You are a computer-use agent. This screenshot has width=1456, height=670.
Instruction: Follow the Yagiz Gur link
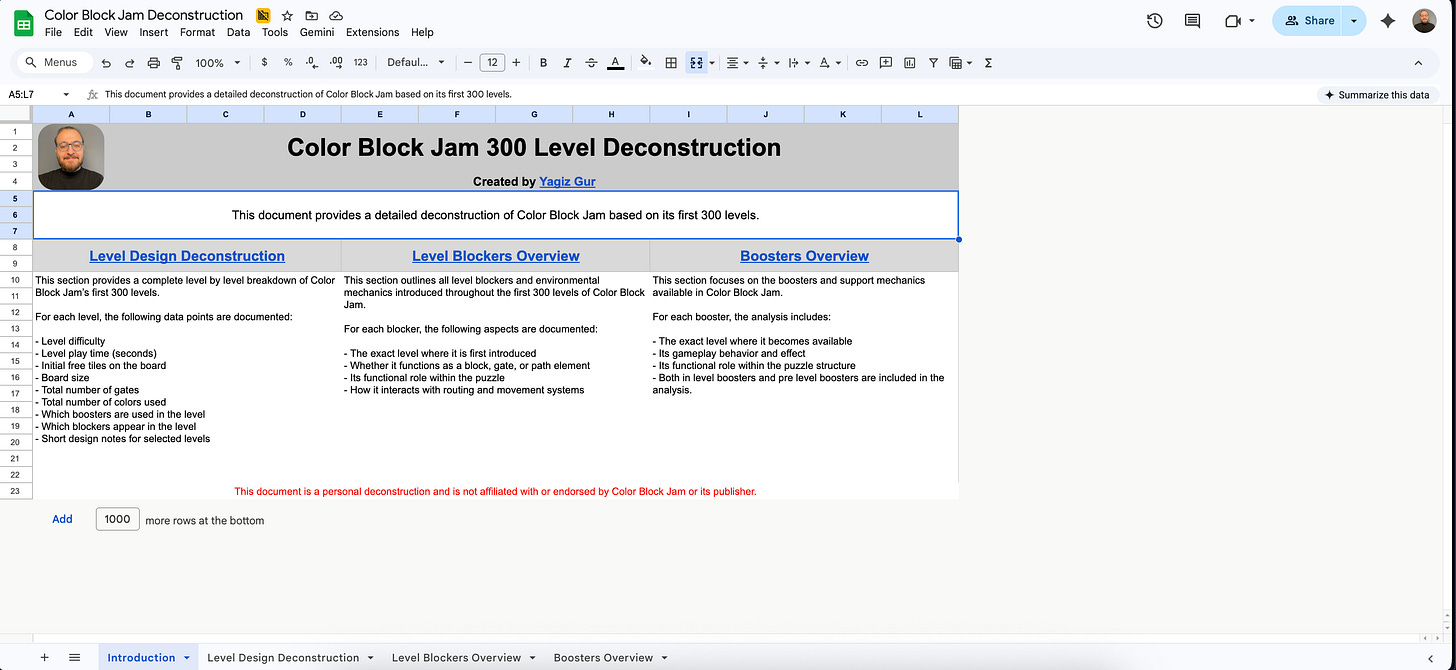pos(567,181)
